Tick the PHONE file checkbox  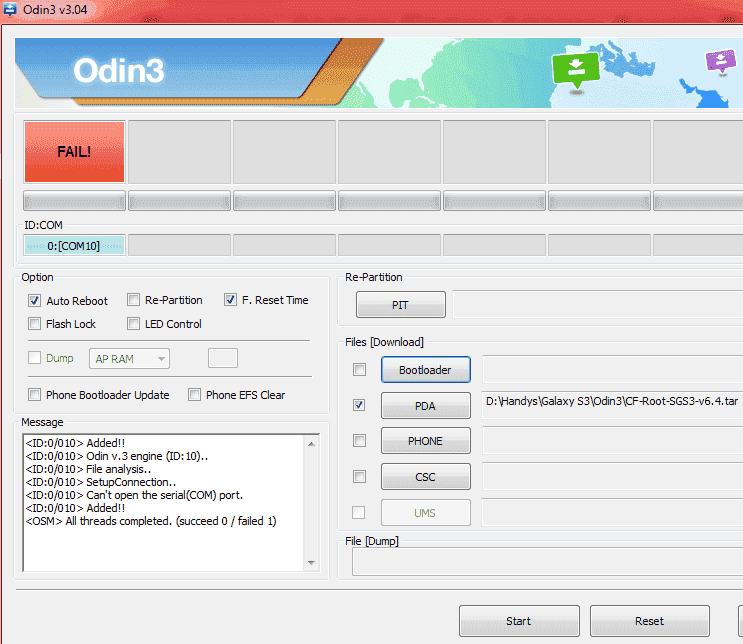[360, 441]
